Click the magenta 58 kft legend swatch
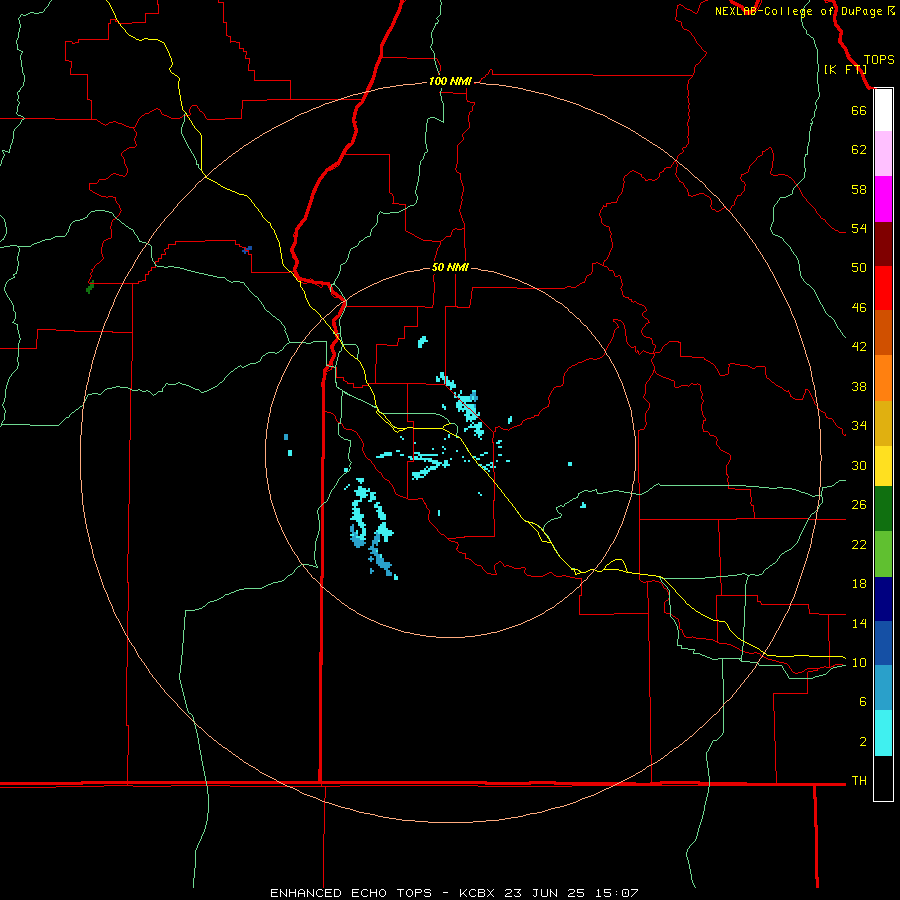Image resolution: width=900 pixels, height=900 pixels. (x=883, y=199)
